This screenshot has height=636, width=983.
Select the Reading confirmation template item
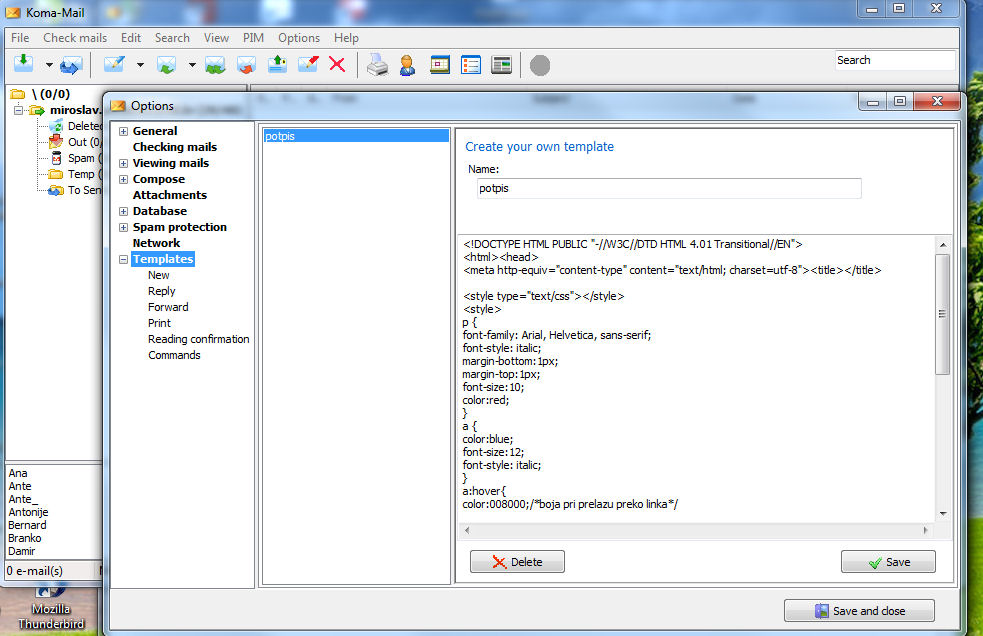(198, 339)
